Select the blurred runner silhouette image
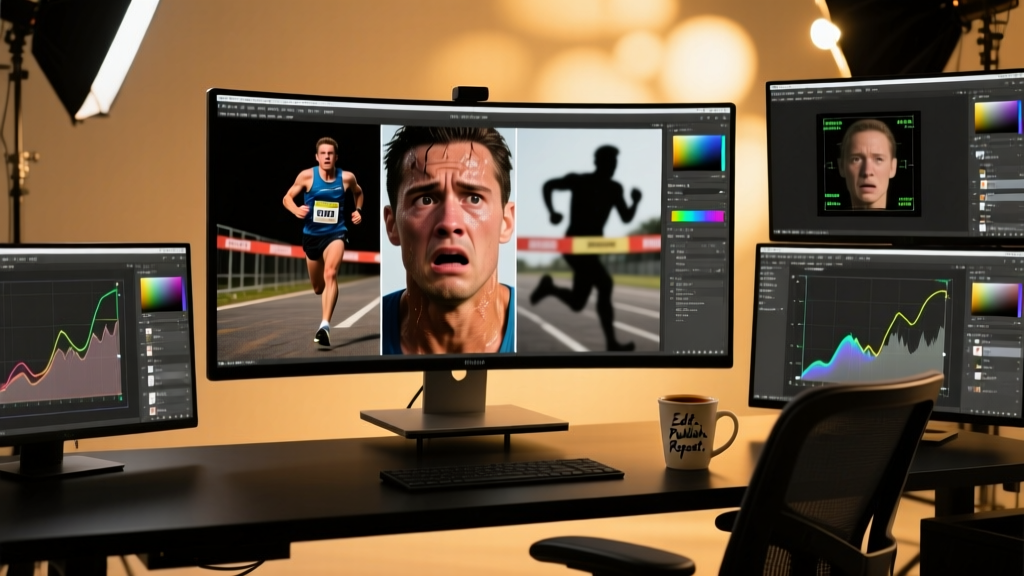Viewport: 1024px width, 576px height. (x=589, y=240)
